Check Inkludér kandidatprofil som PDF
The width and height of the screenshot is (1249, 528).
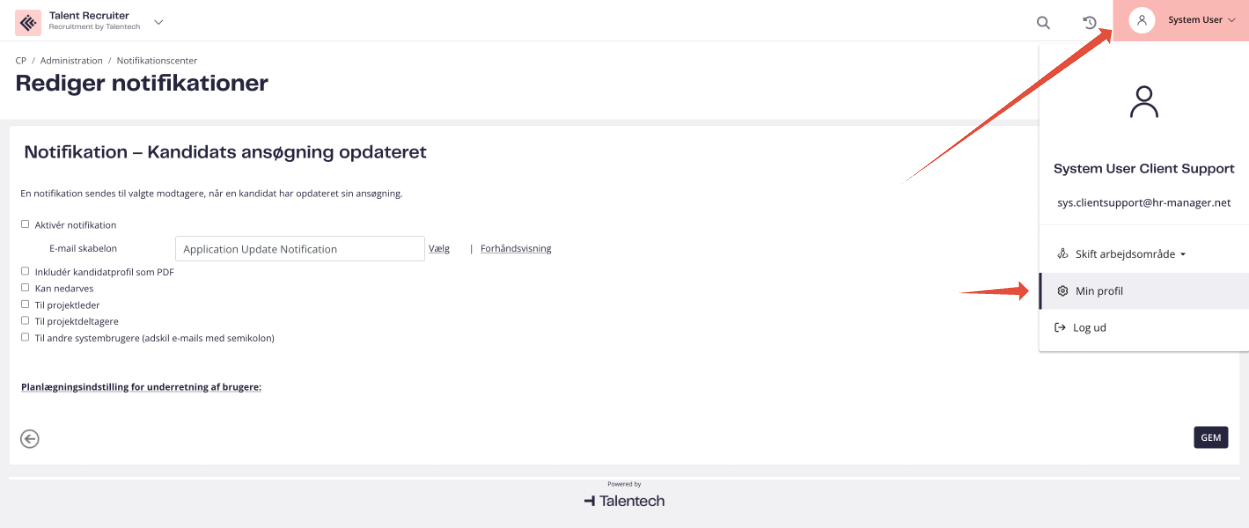(25, 271)
